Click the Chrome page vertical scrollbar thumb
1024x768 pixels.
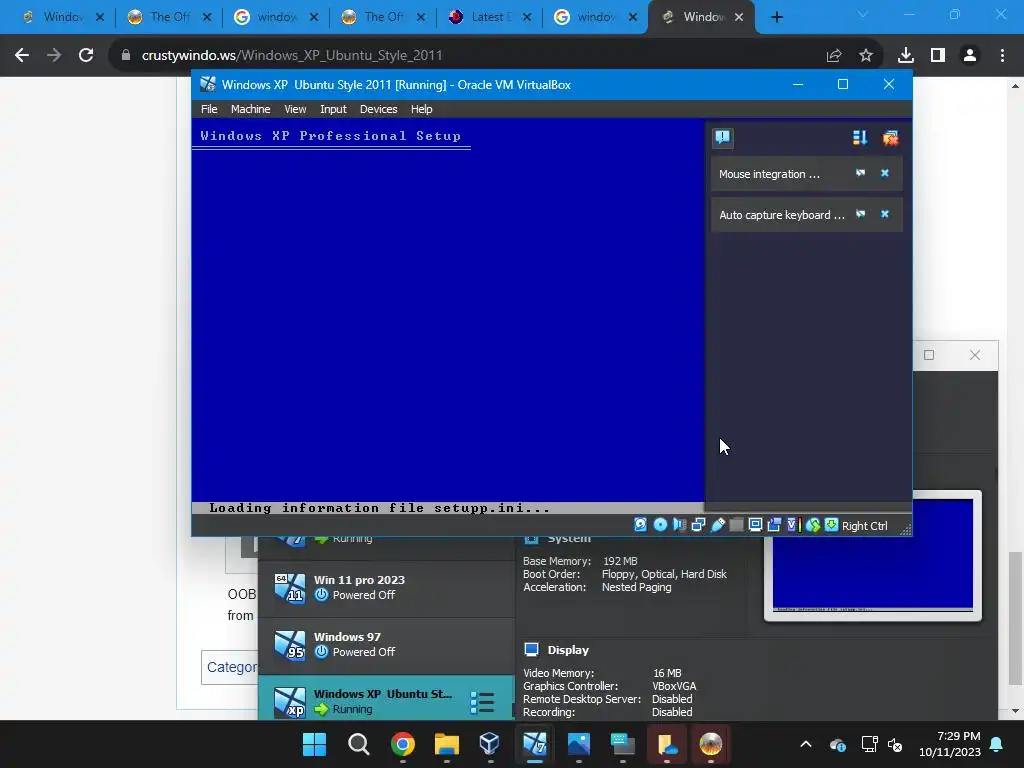tap(1015, 619)
